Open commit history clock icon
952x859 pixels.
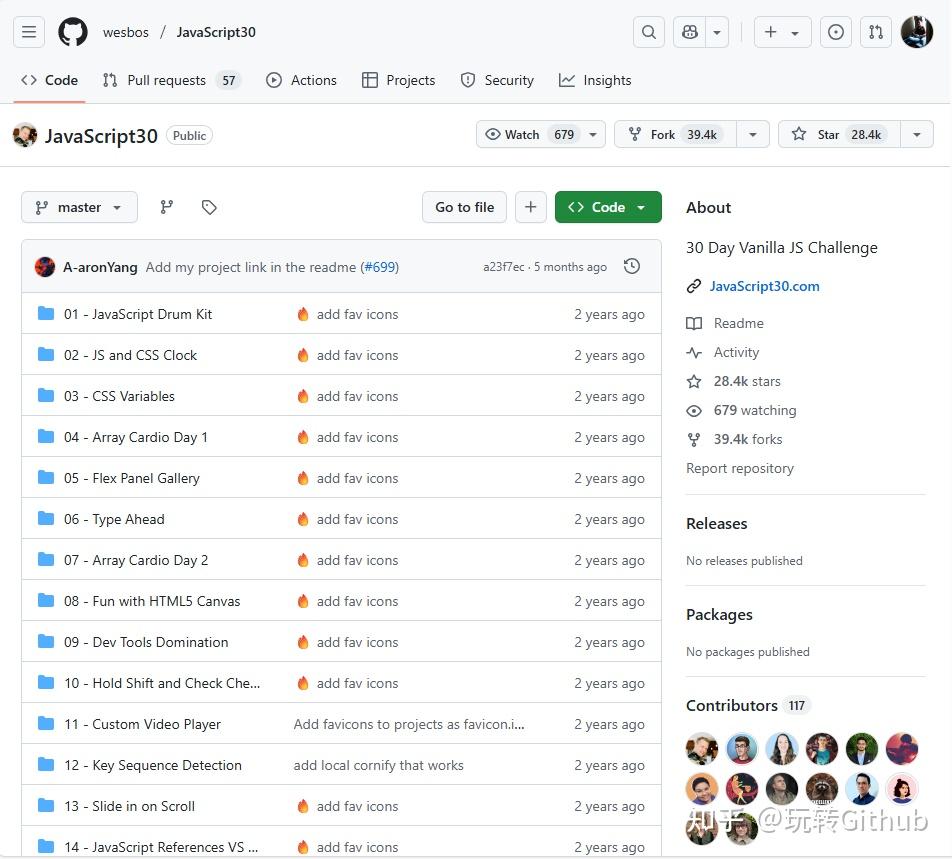(x=632, y=266)
